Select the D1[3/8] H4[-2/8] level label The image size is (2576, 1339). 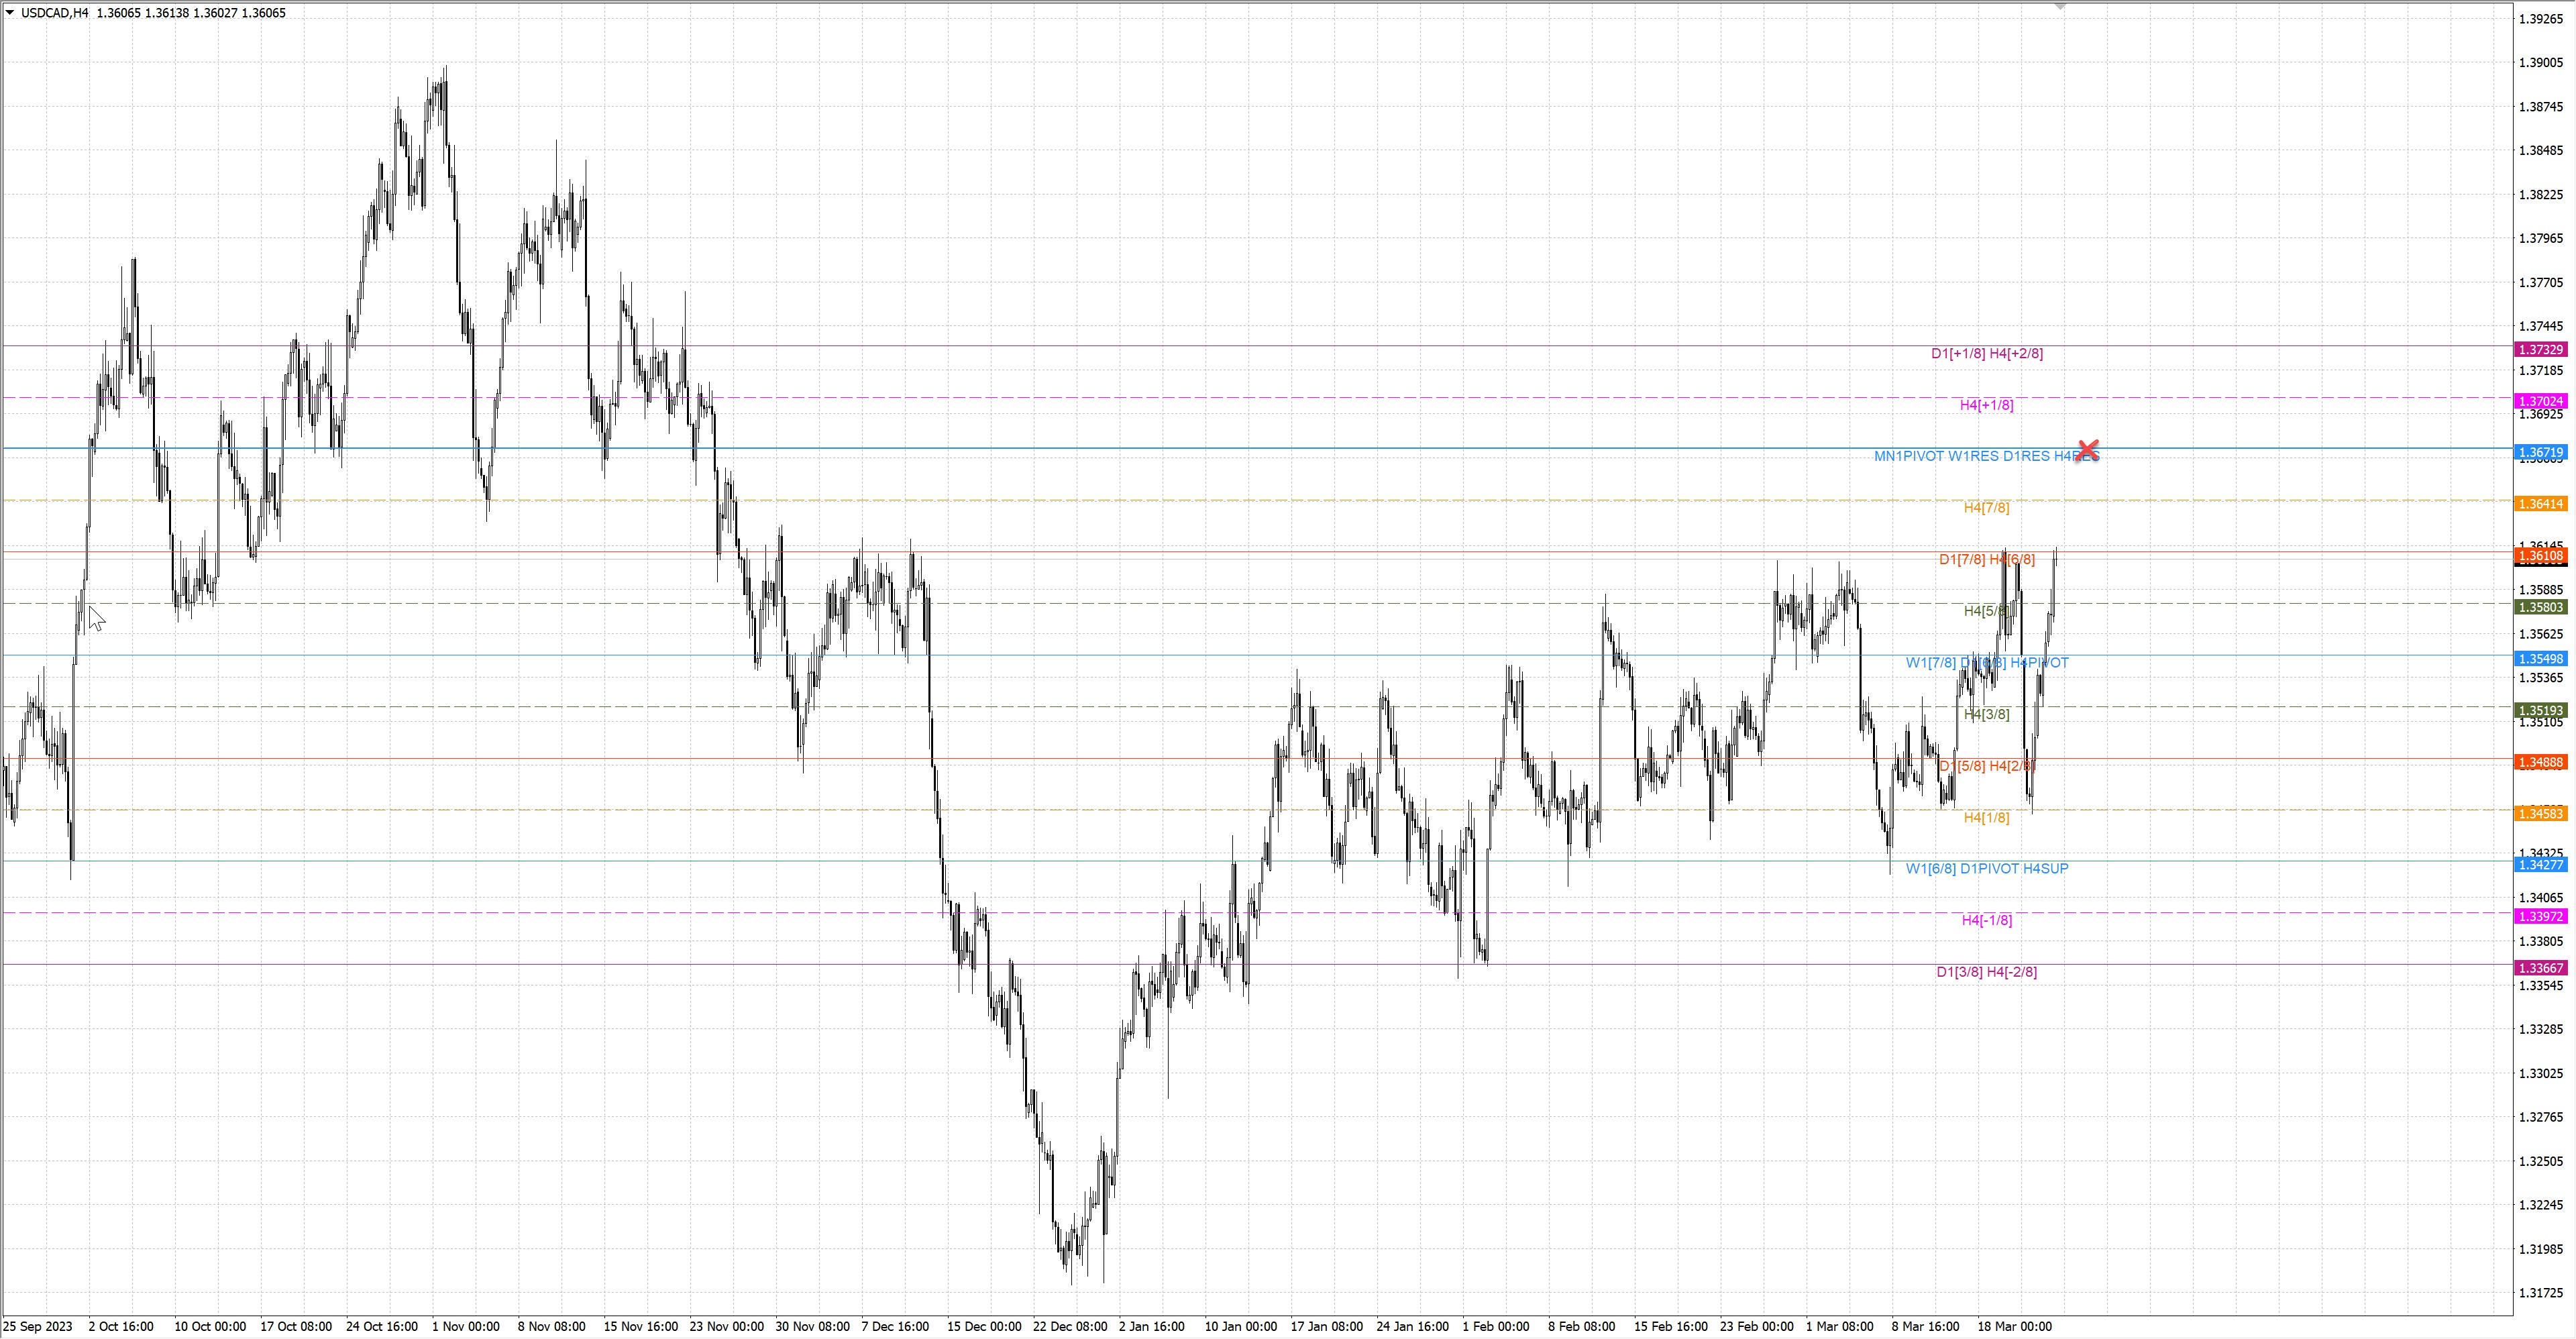pyautogui.click(x=1986, y=972)
